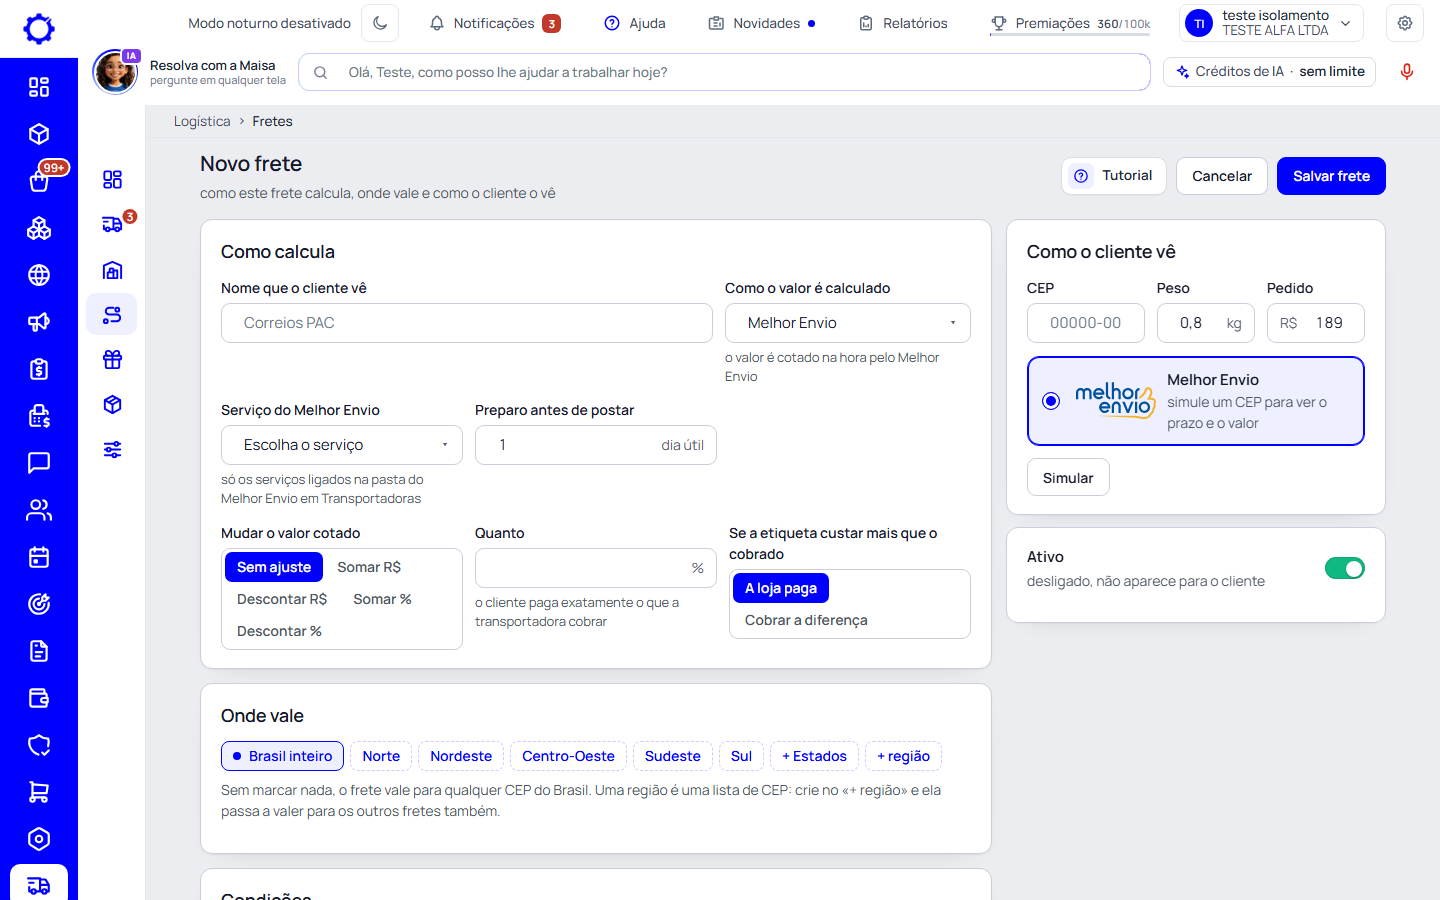This screenshot has width=1440, height=900.
Task: Click the Nome que o cliente vê field
Action: point(467,323)
